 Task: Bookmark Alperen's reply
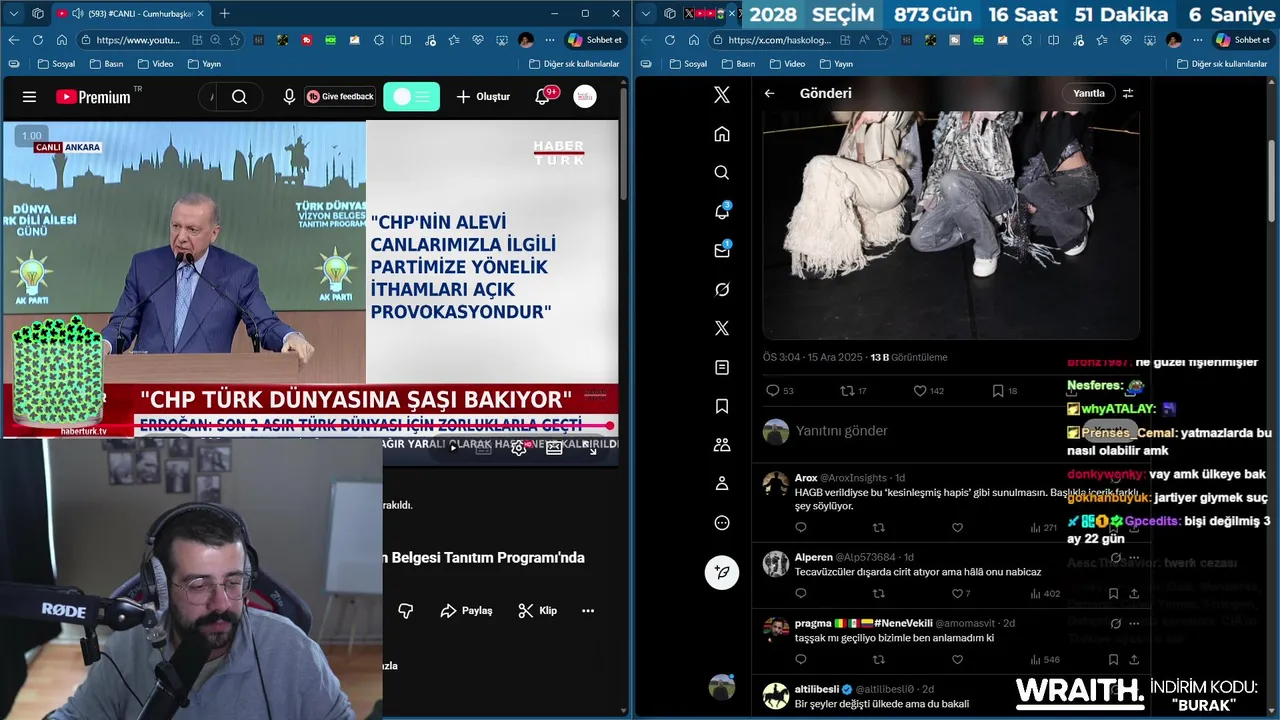coord(1113,594)
